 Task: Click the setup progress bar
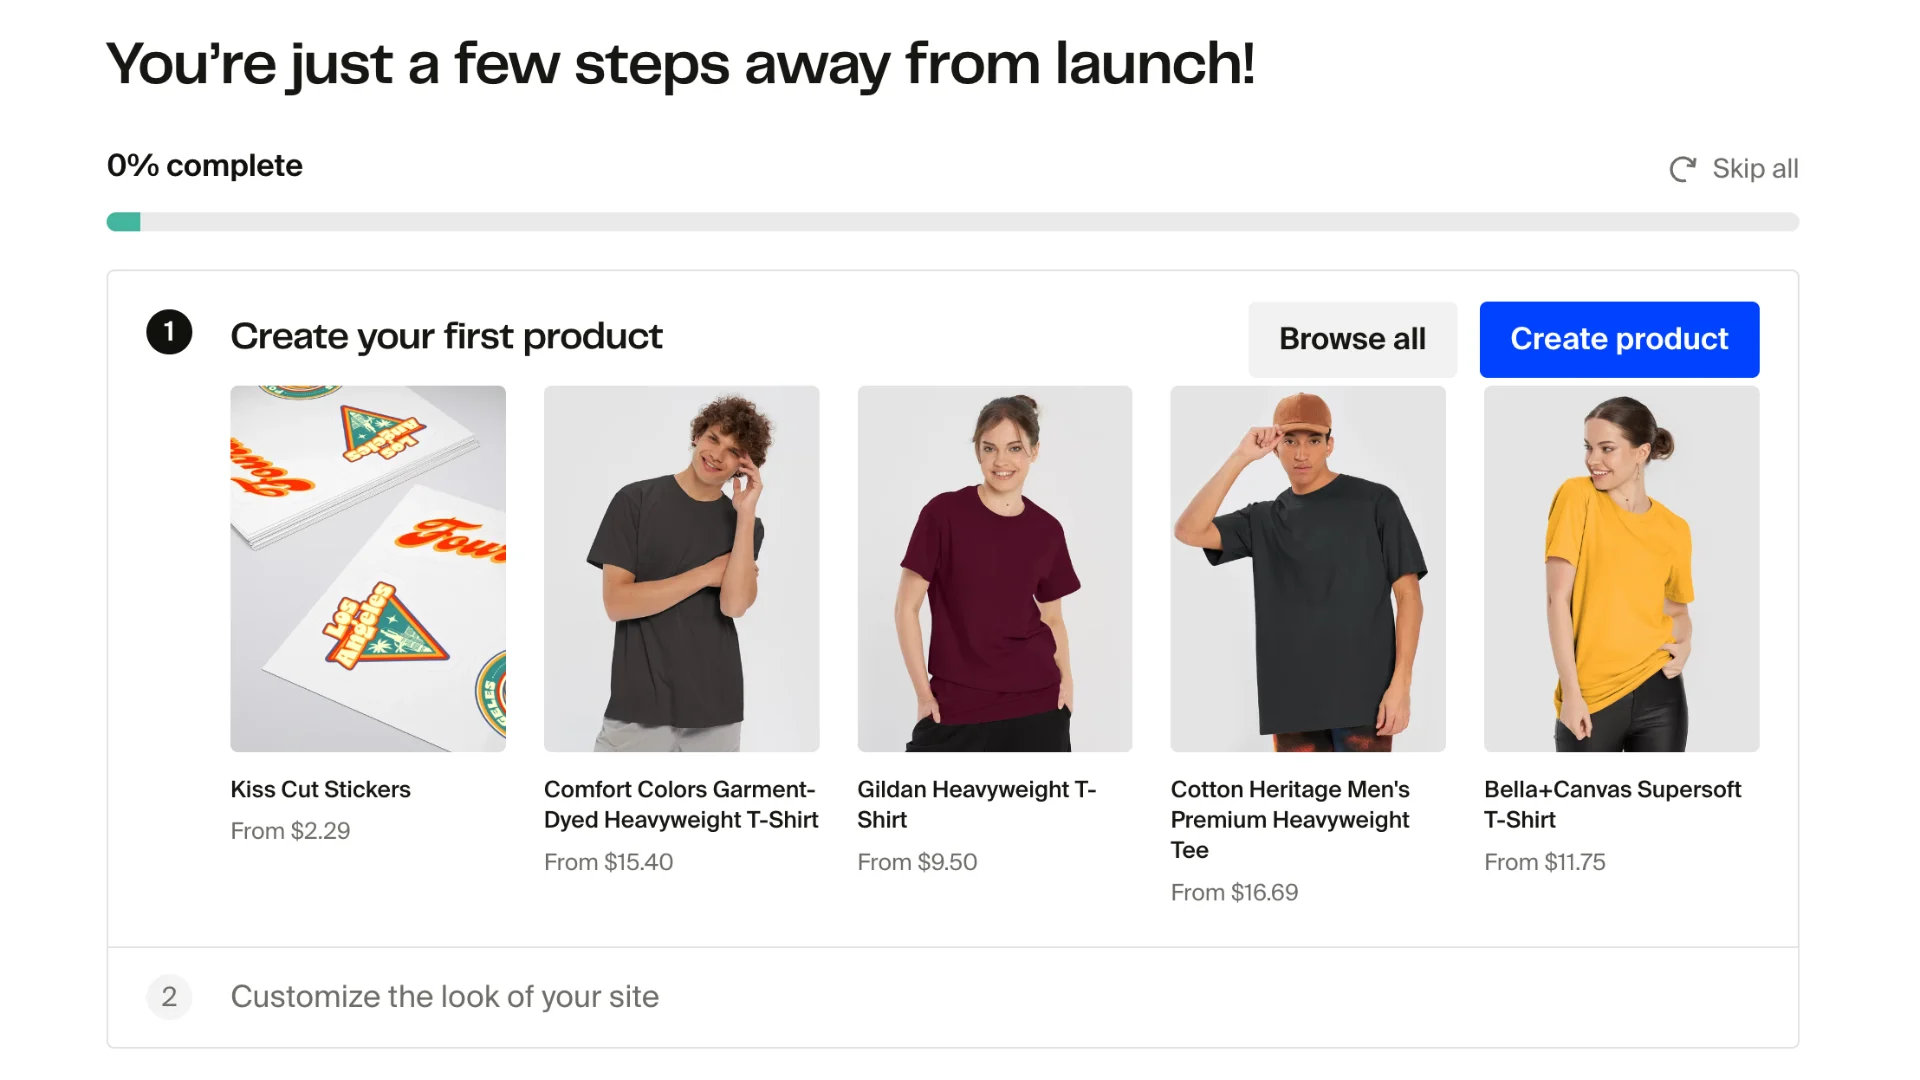953,222
